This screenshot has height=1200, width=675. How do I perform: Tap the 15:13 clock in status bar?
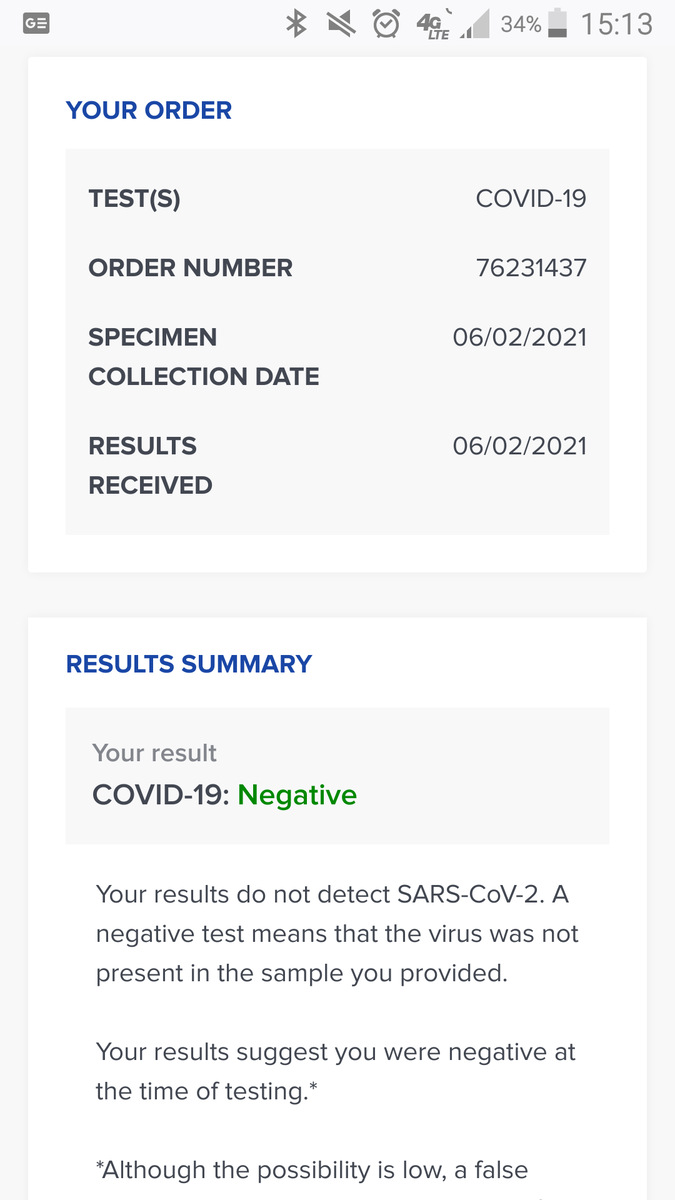pyautogui.click(x=616, y=24)
